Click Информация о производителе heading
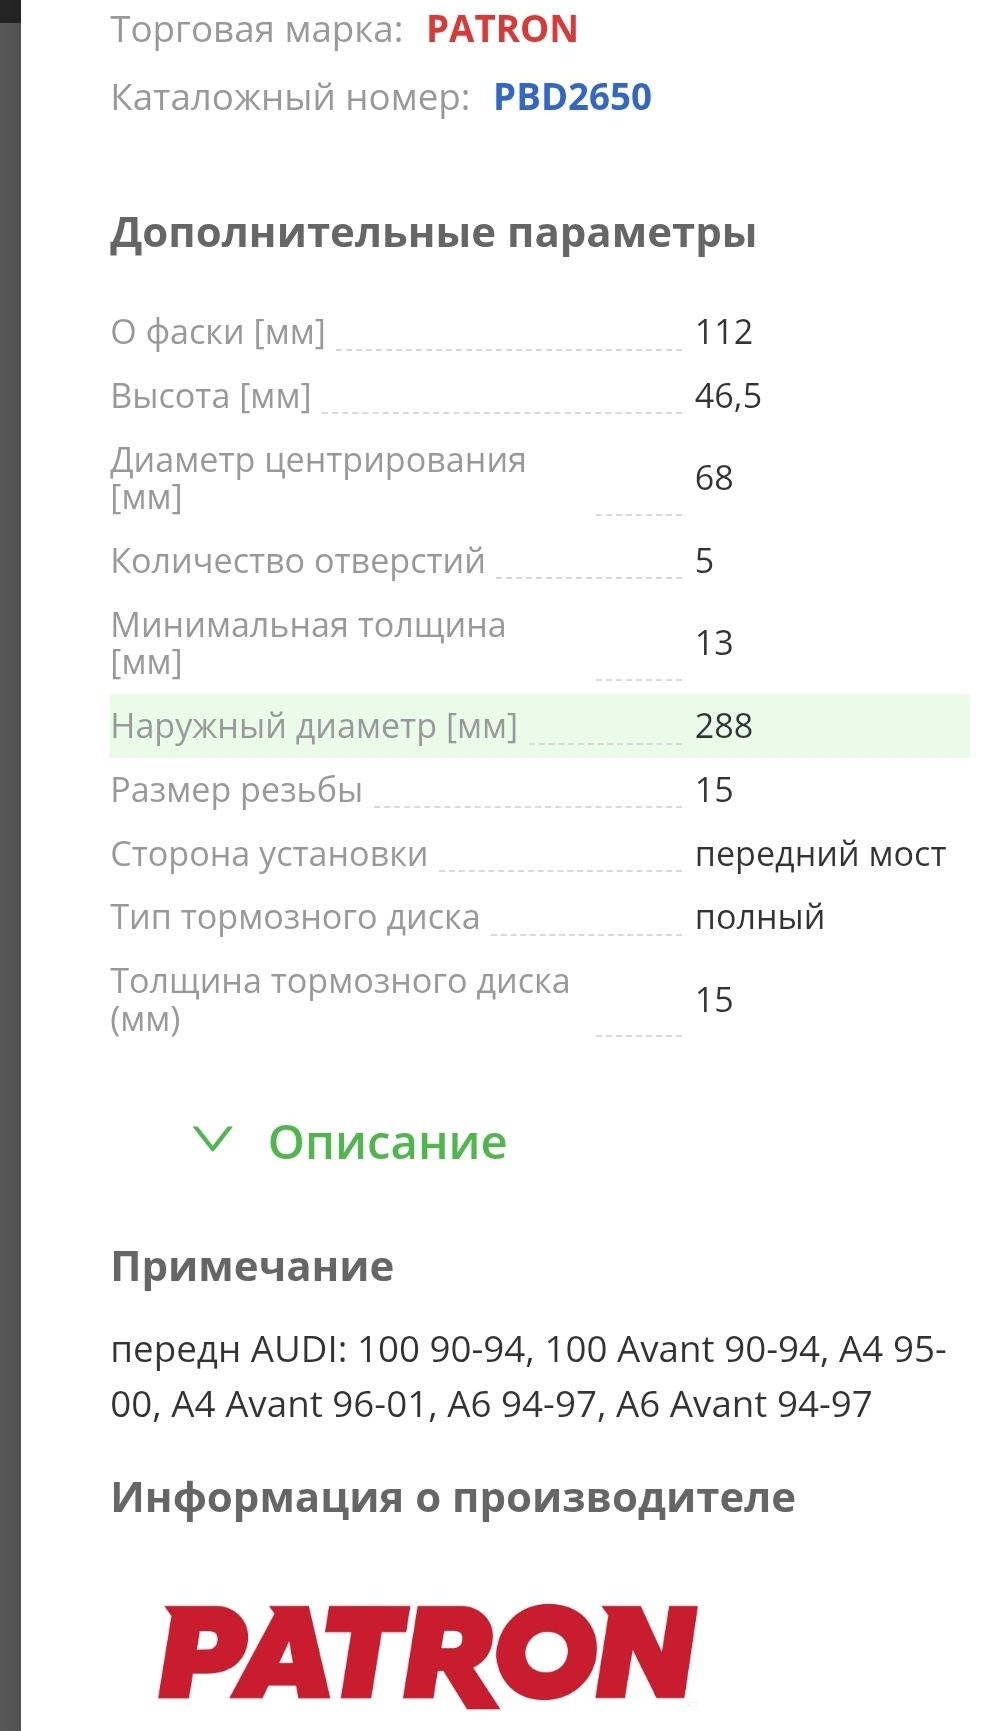 click(x=453, y=1497)
